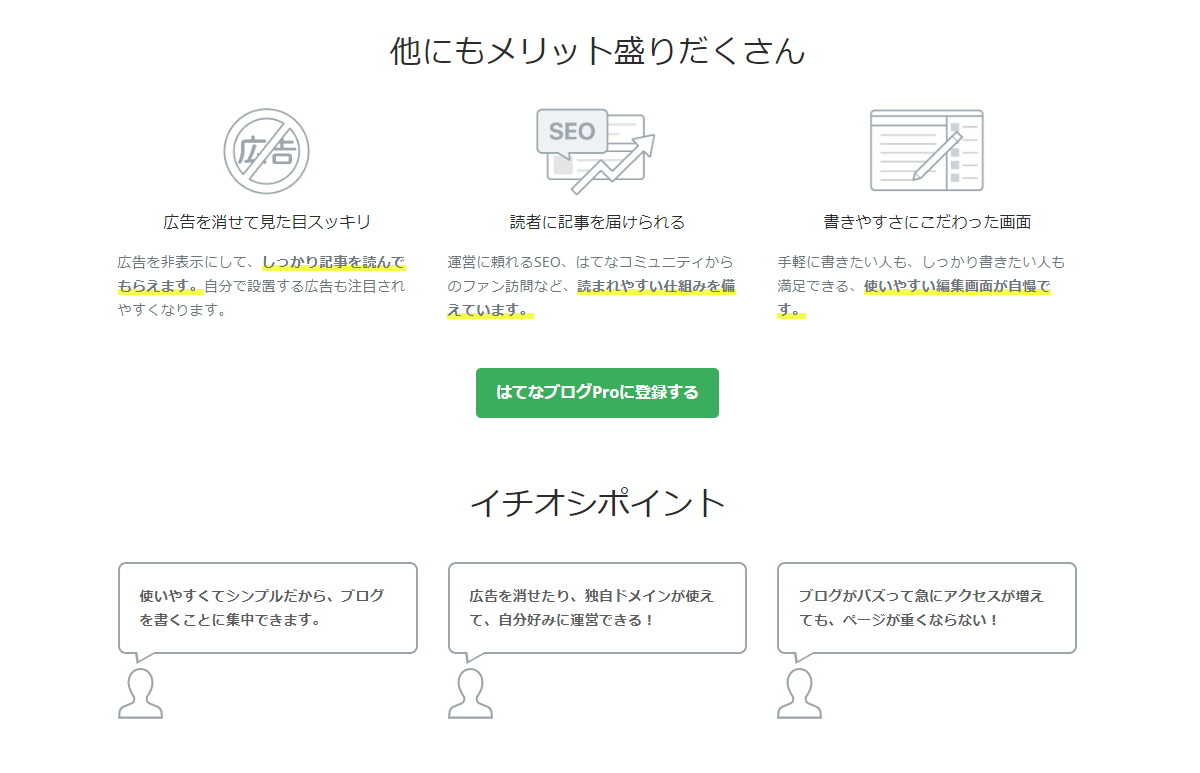Screen dimensions: 1200x773
Task: Click the SEO growth chart icon
Action: pos(596,151)
